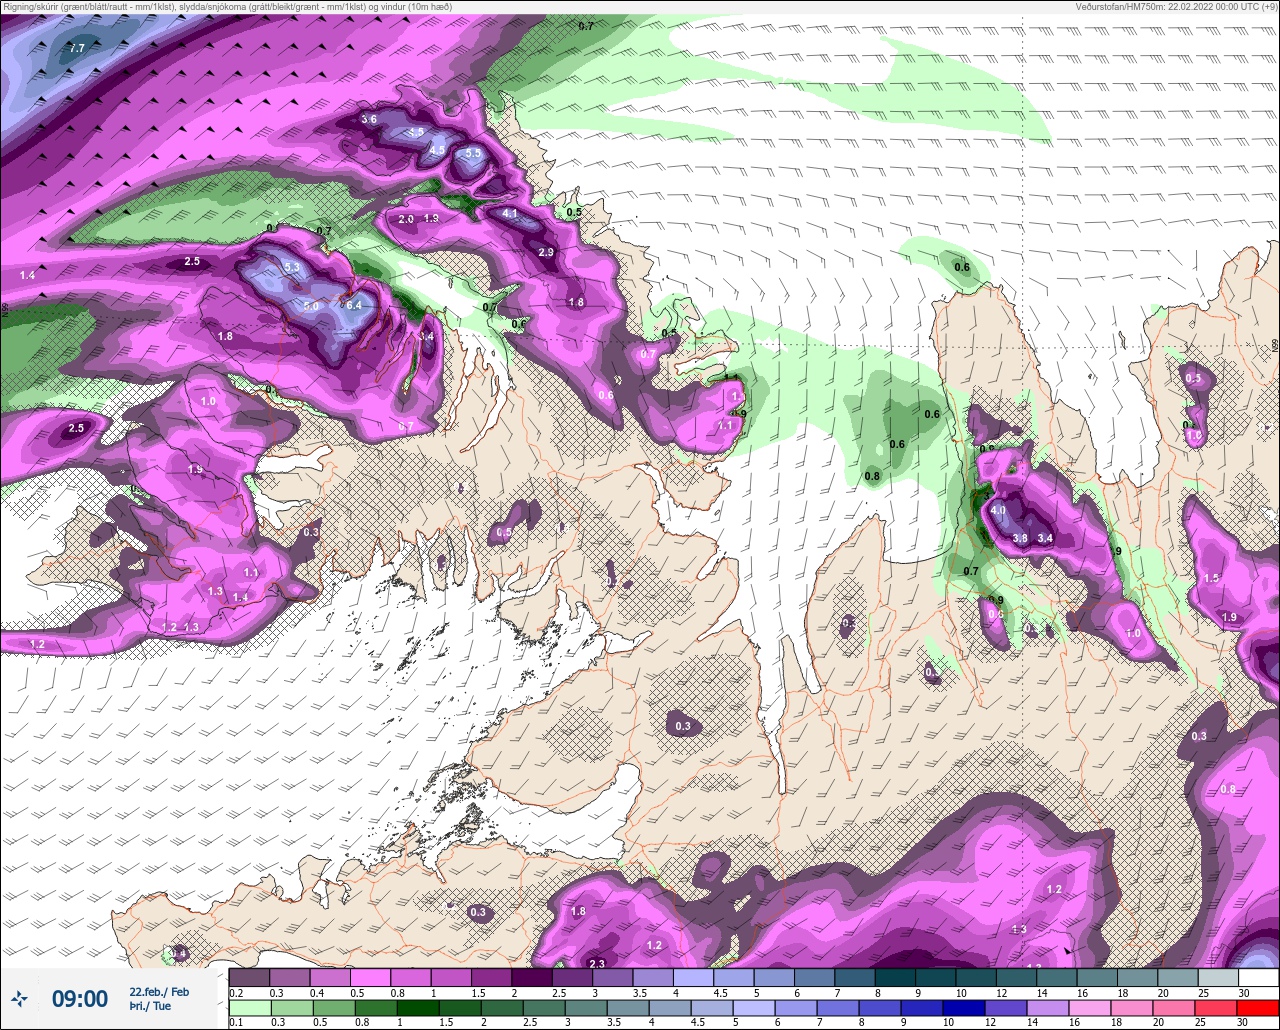Select the upper legend white swatch at 30
The height and width of the screenshot is (1030, 1280).
pos(1259,977)
